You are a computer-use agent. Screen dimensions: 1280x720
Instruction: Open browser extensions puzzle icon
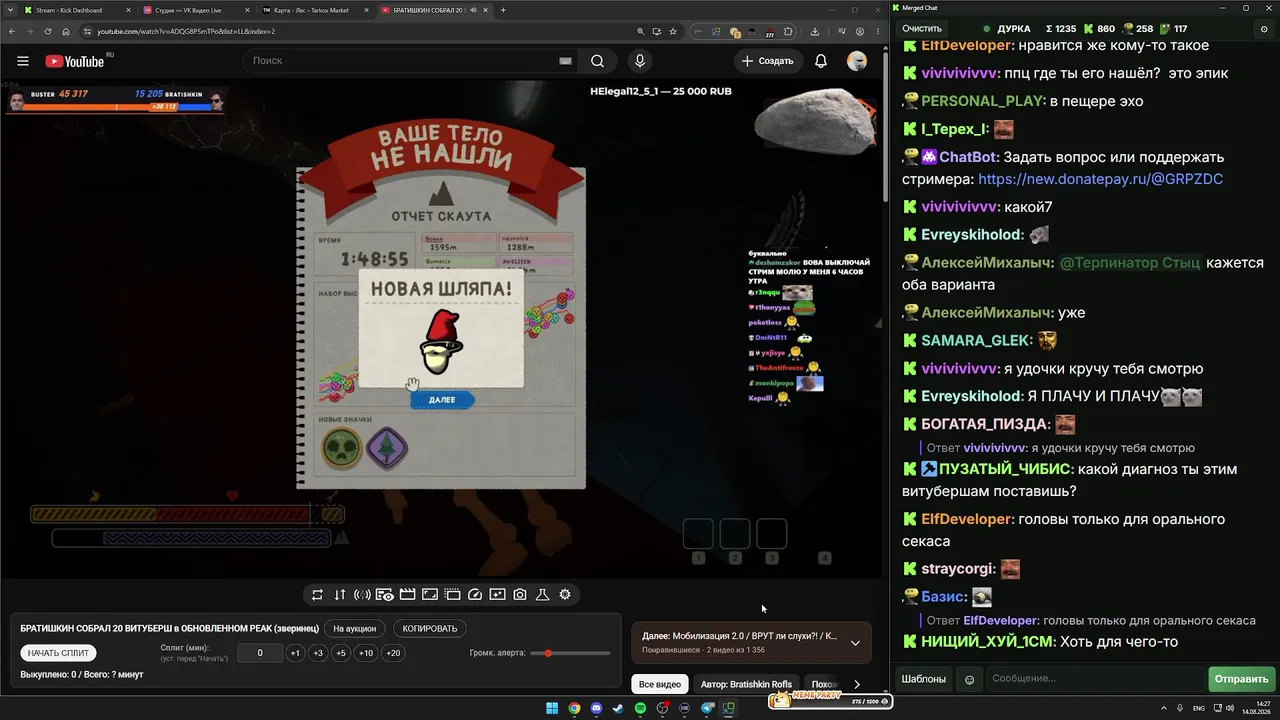(788, 31)
